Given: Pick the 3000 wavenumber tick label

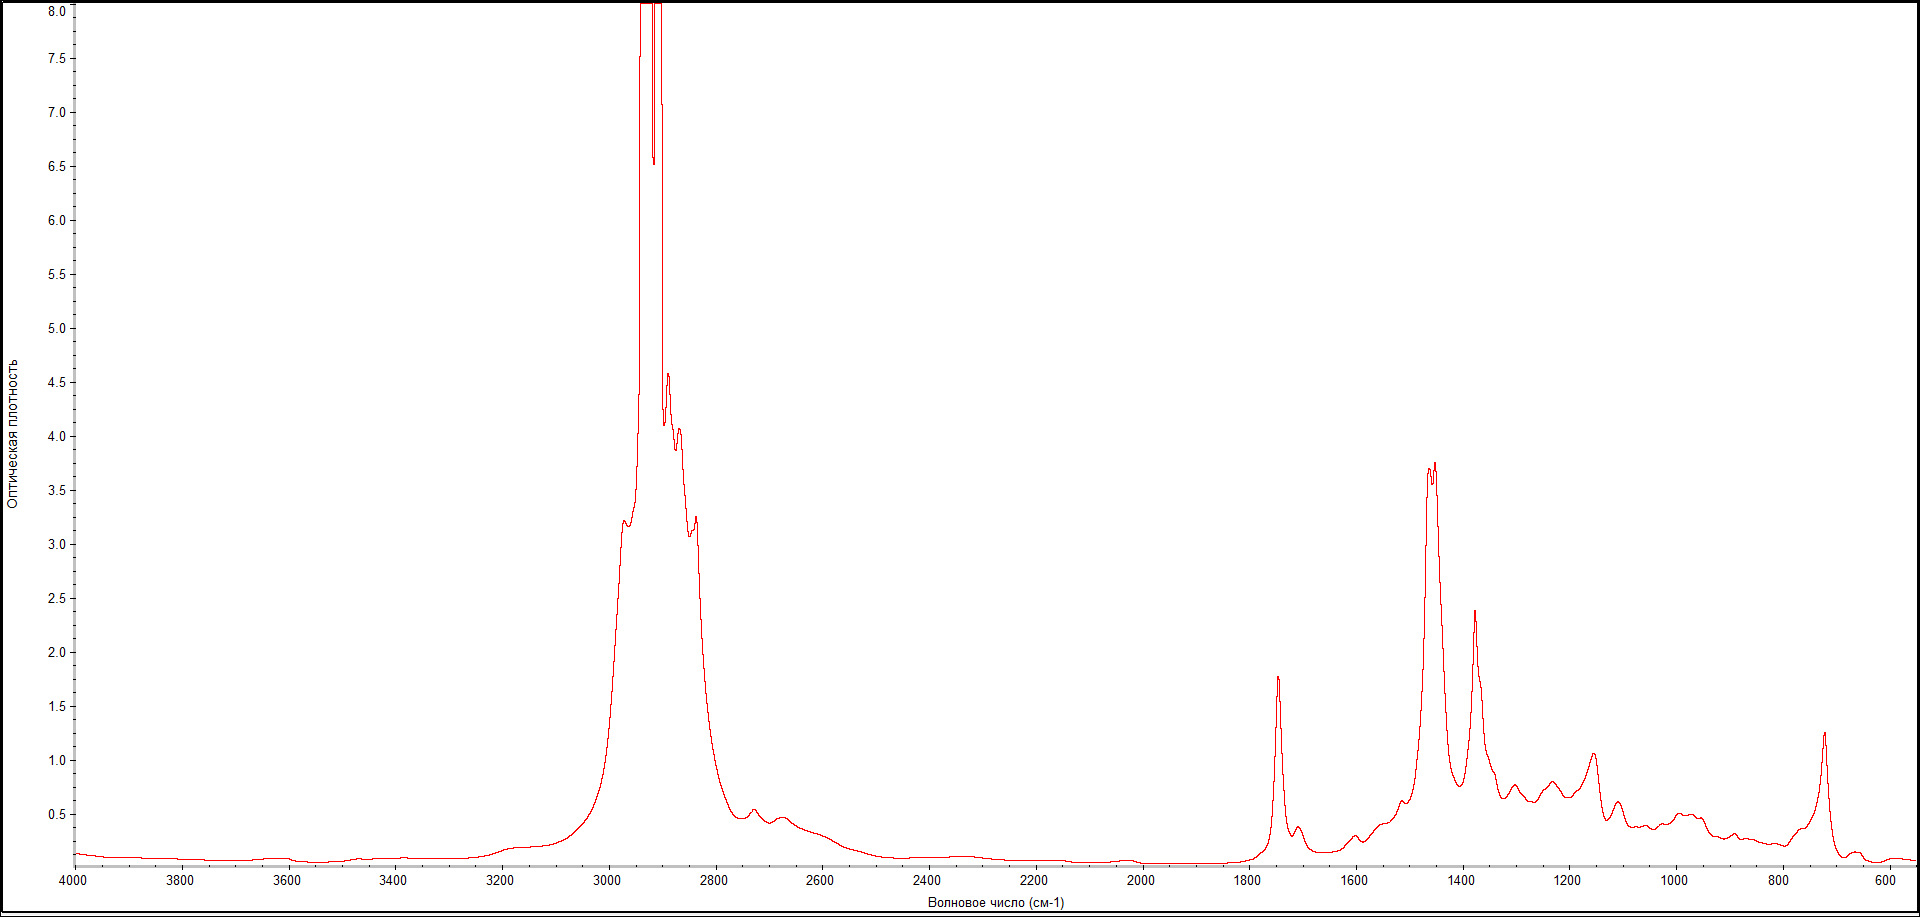Looking at the screenshot, I should 607,880.
